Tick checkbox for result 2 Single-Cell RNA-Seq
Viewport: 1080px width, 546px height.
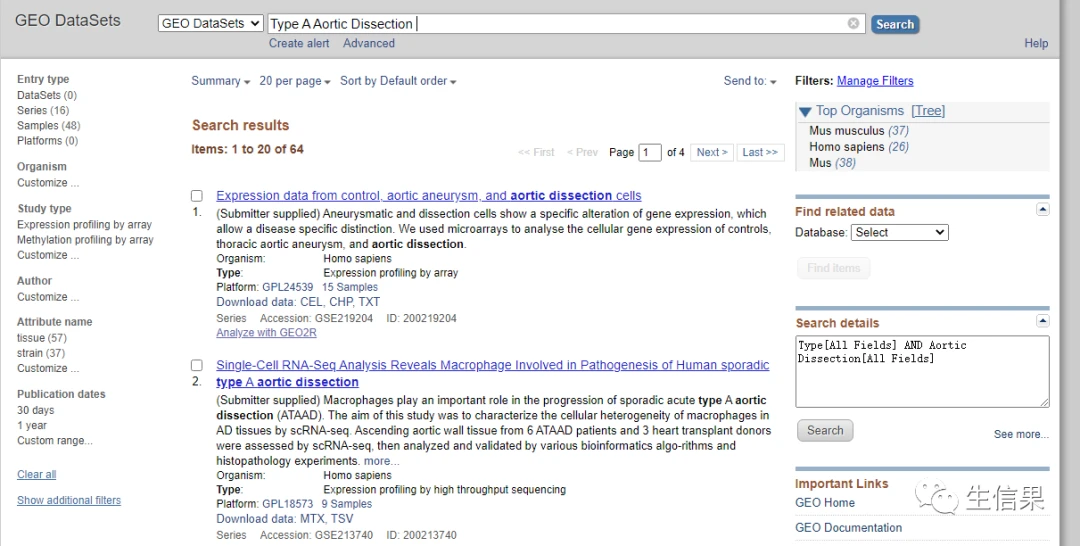point(197,366)
